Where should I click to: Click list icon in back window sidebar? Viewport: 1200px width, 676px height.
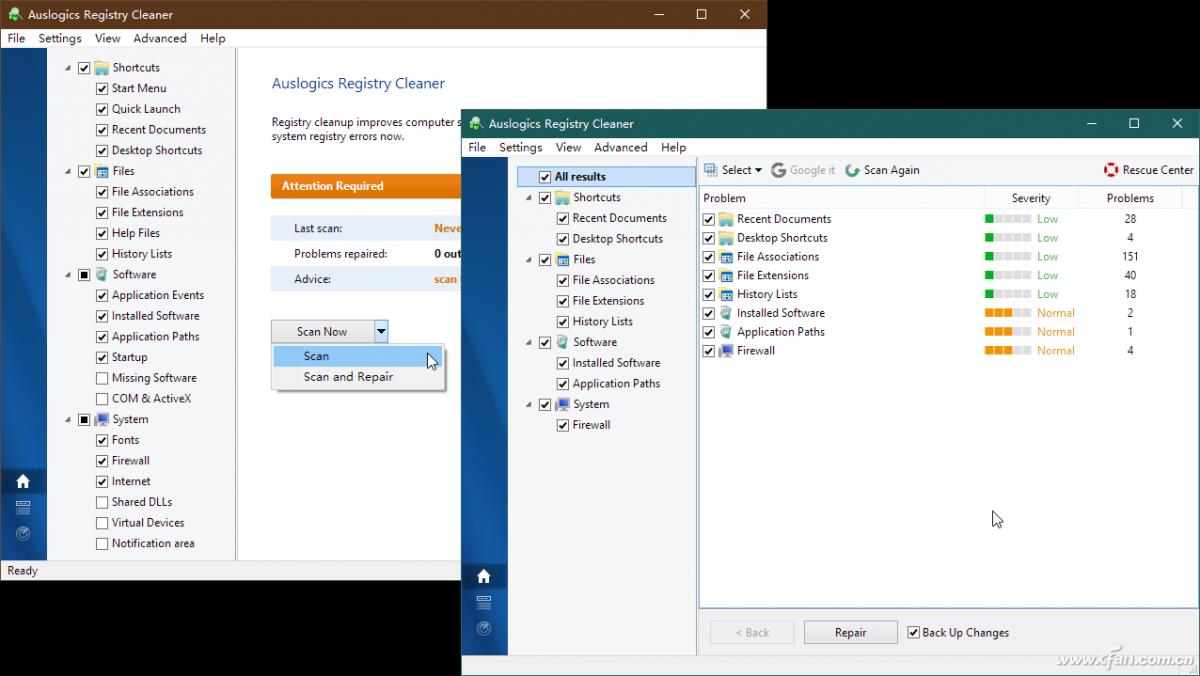23,507
